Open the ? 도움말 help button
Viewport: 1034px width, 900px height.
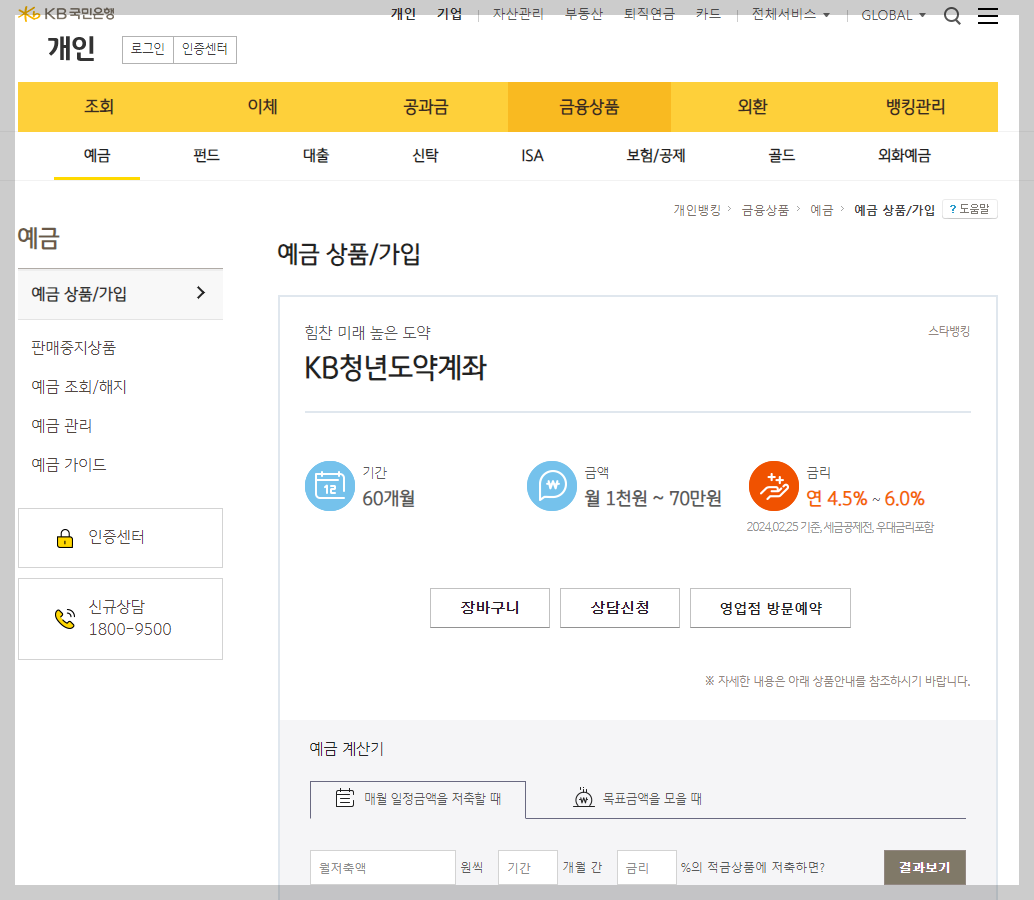(x=969, y=209)
